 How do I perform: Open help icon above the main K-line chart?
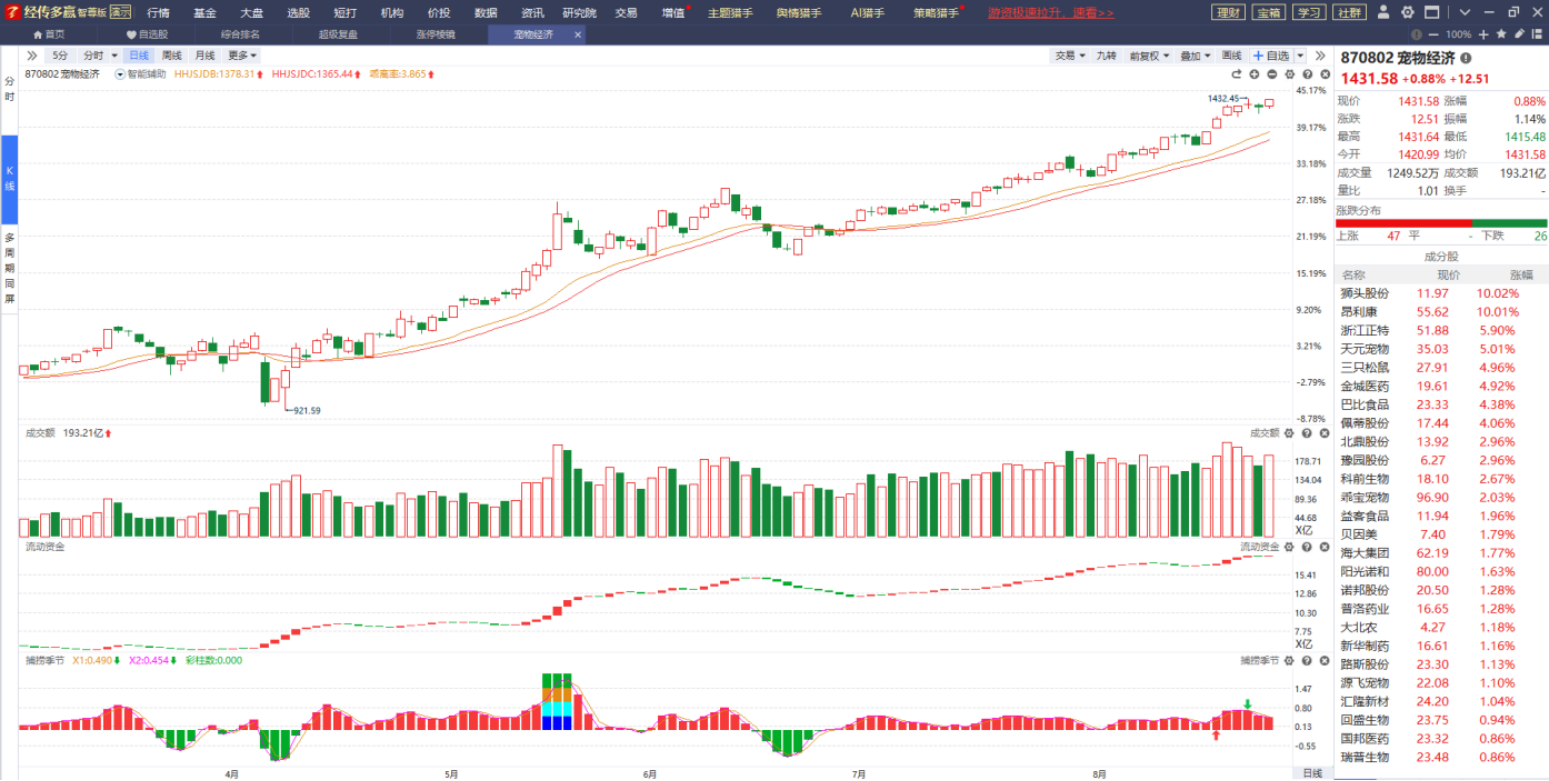[x=1305, y=74]
